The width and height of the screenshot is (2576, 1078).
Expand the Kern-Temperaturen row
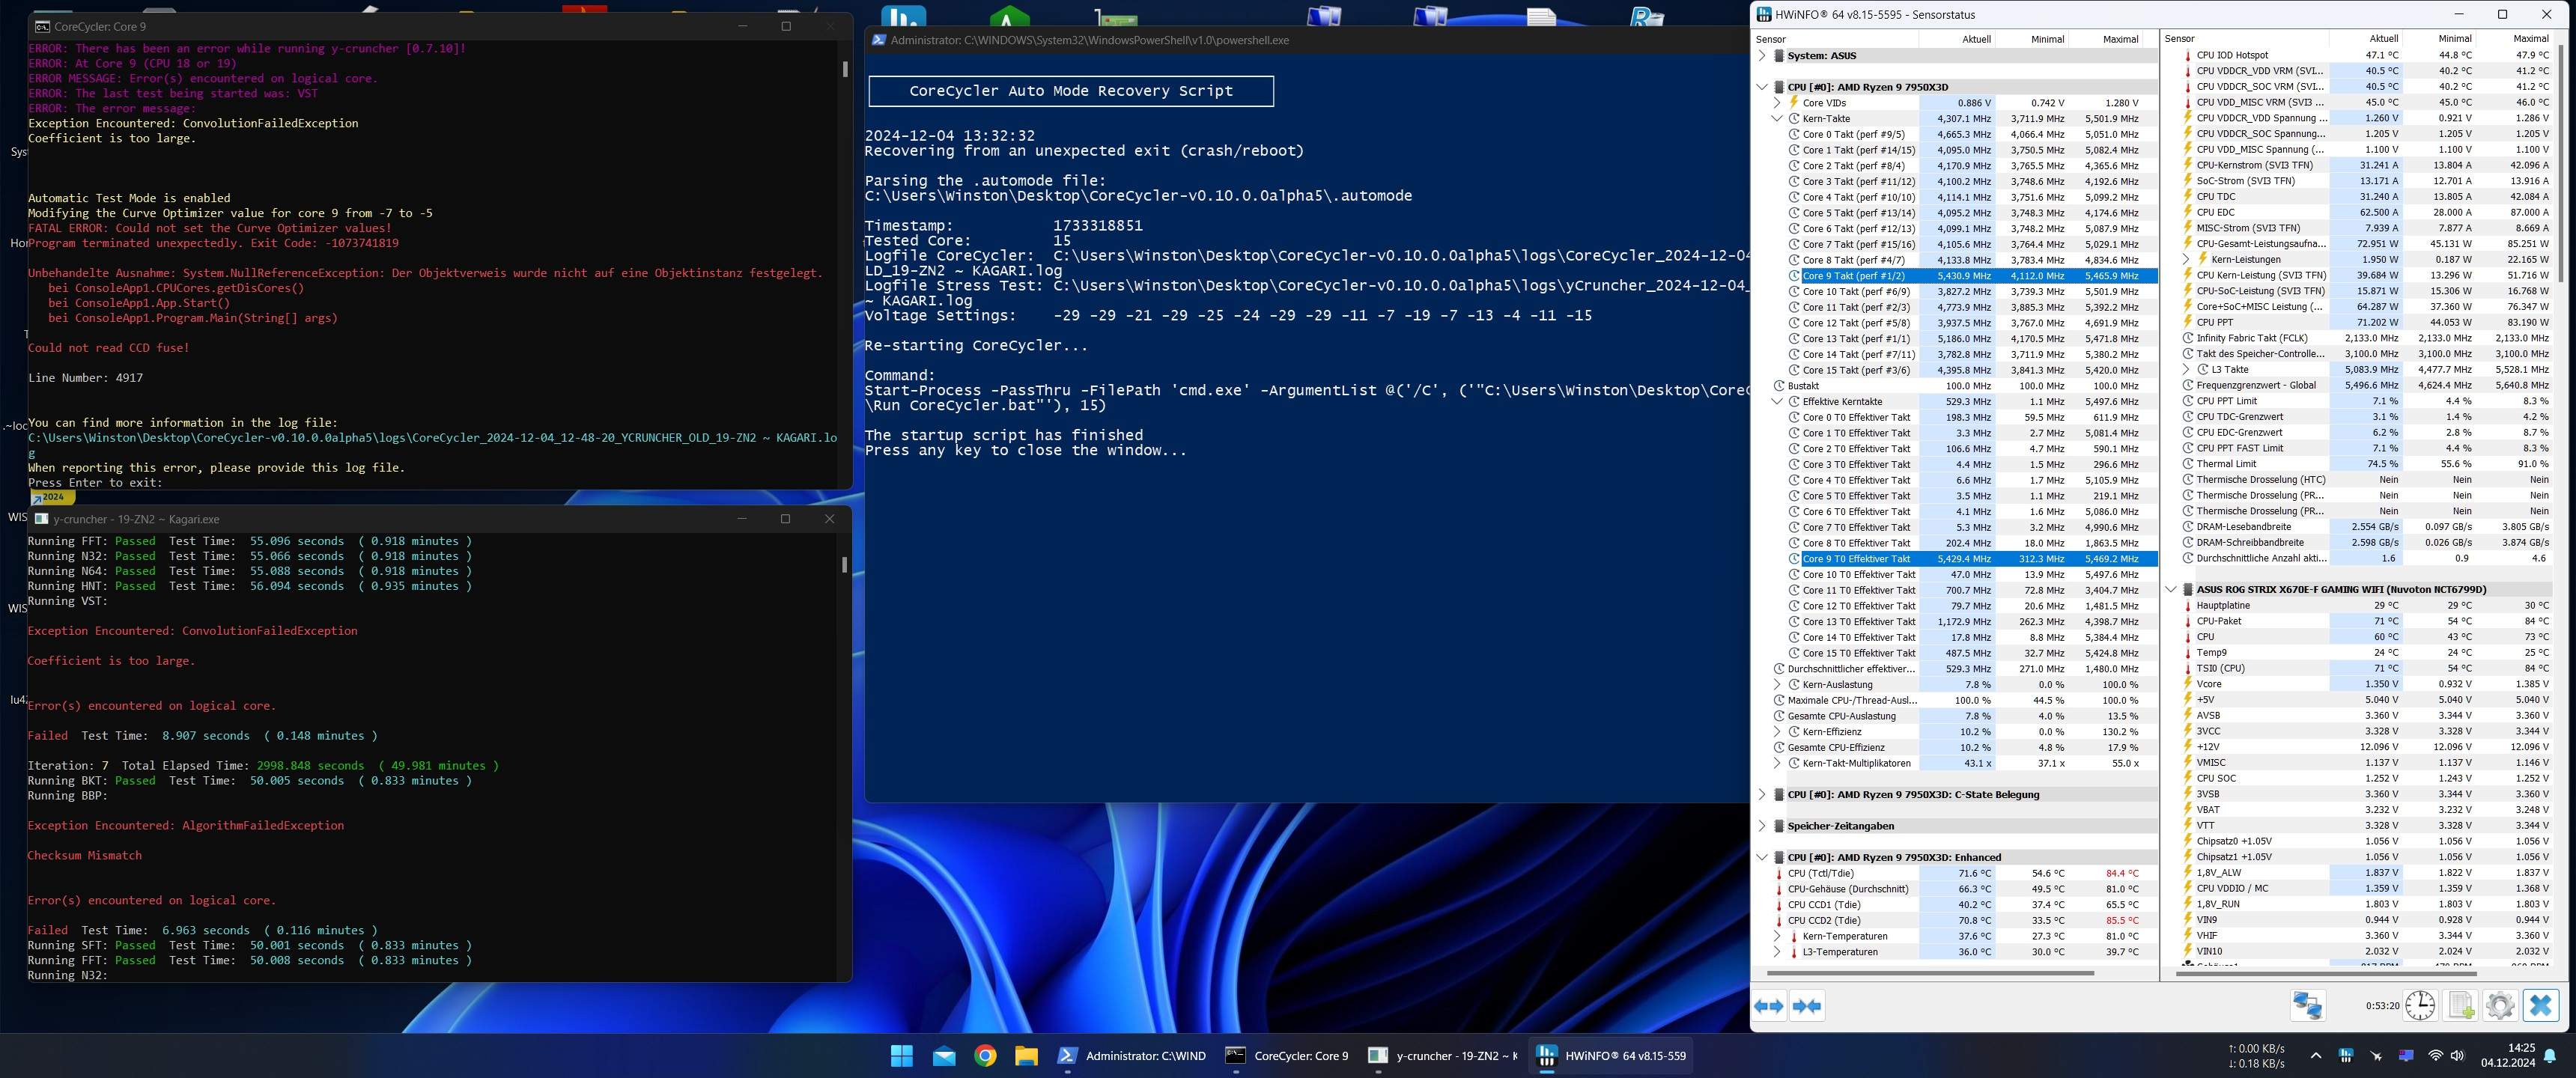1777,937
